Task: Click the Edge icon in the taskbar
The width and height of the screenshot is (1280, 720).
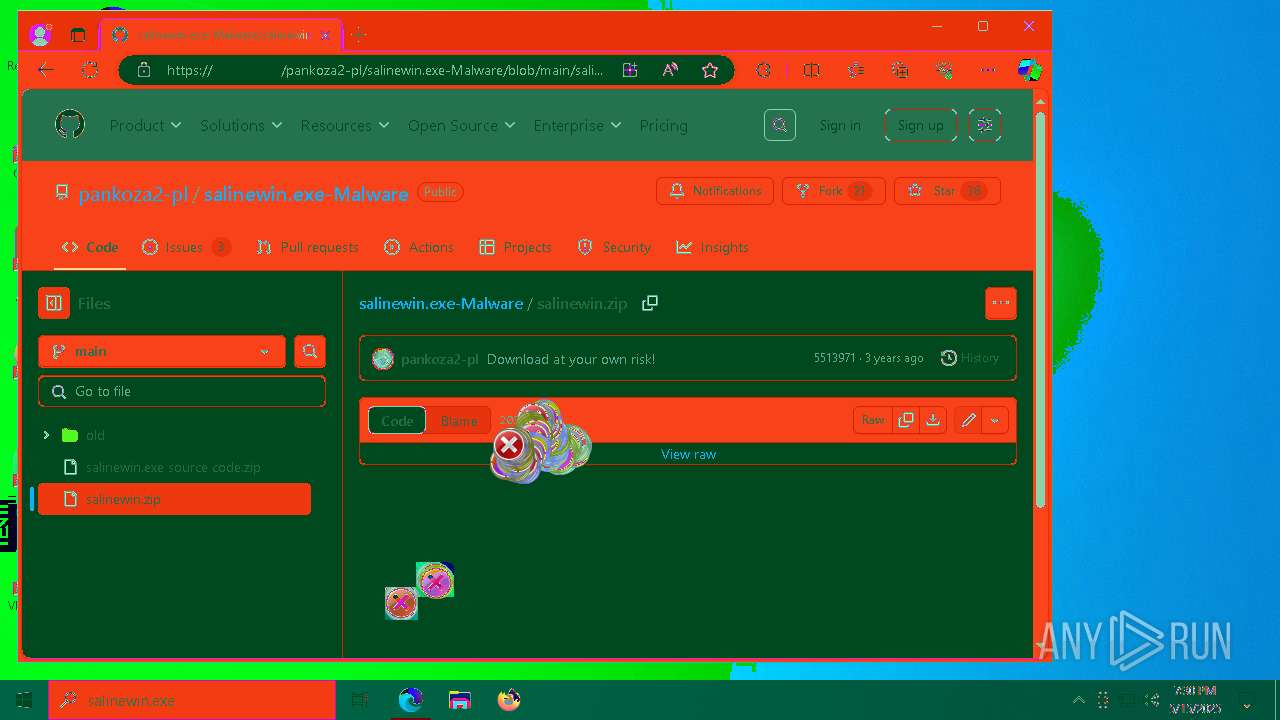Action: tap(411, 700)
